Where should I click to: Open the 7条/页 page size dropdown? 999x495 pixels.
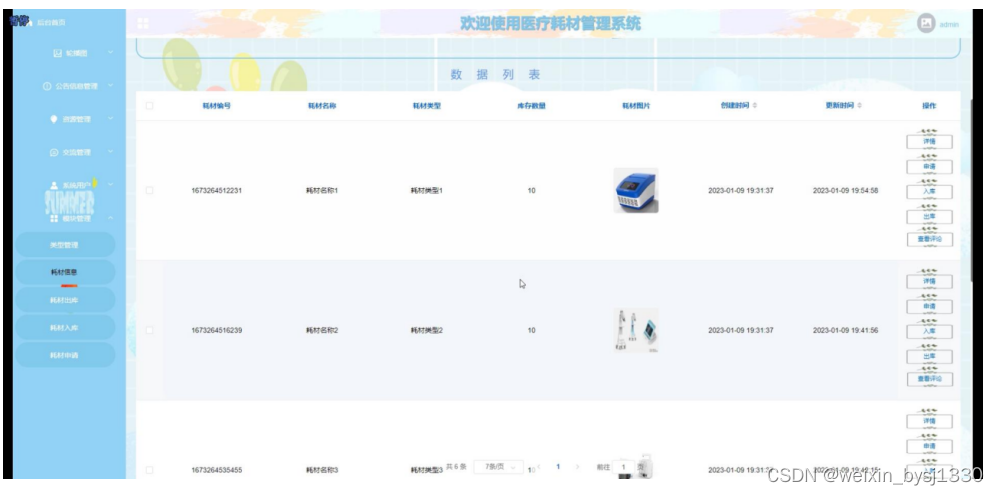pyautogui.click(x=499, y=467)
